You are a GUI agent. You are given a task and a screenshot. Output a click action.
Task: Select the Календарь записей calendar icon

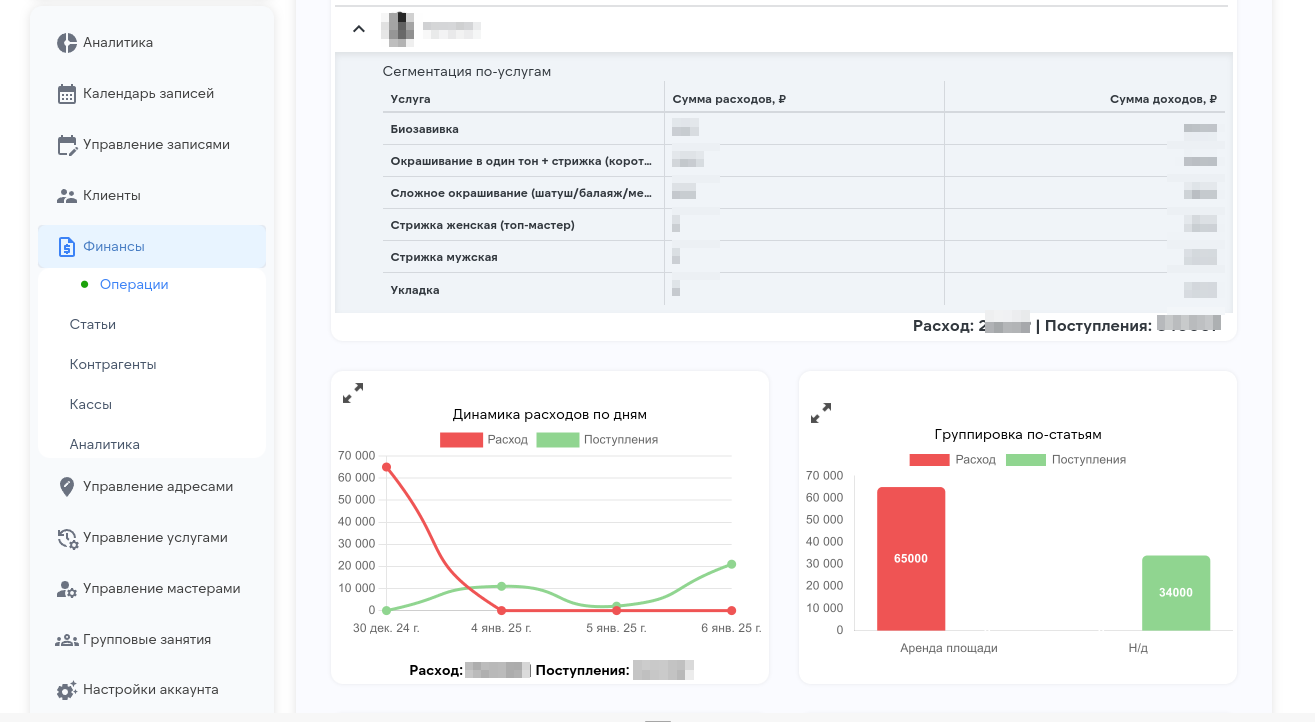(x=66, y=93)
